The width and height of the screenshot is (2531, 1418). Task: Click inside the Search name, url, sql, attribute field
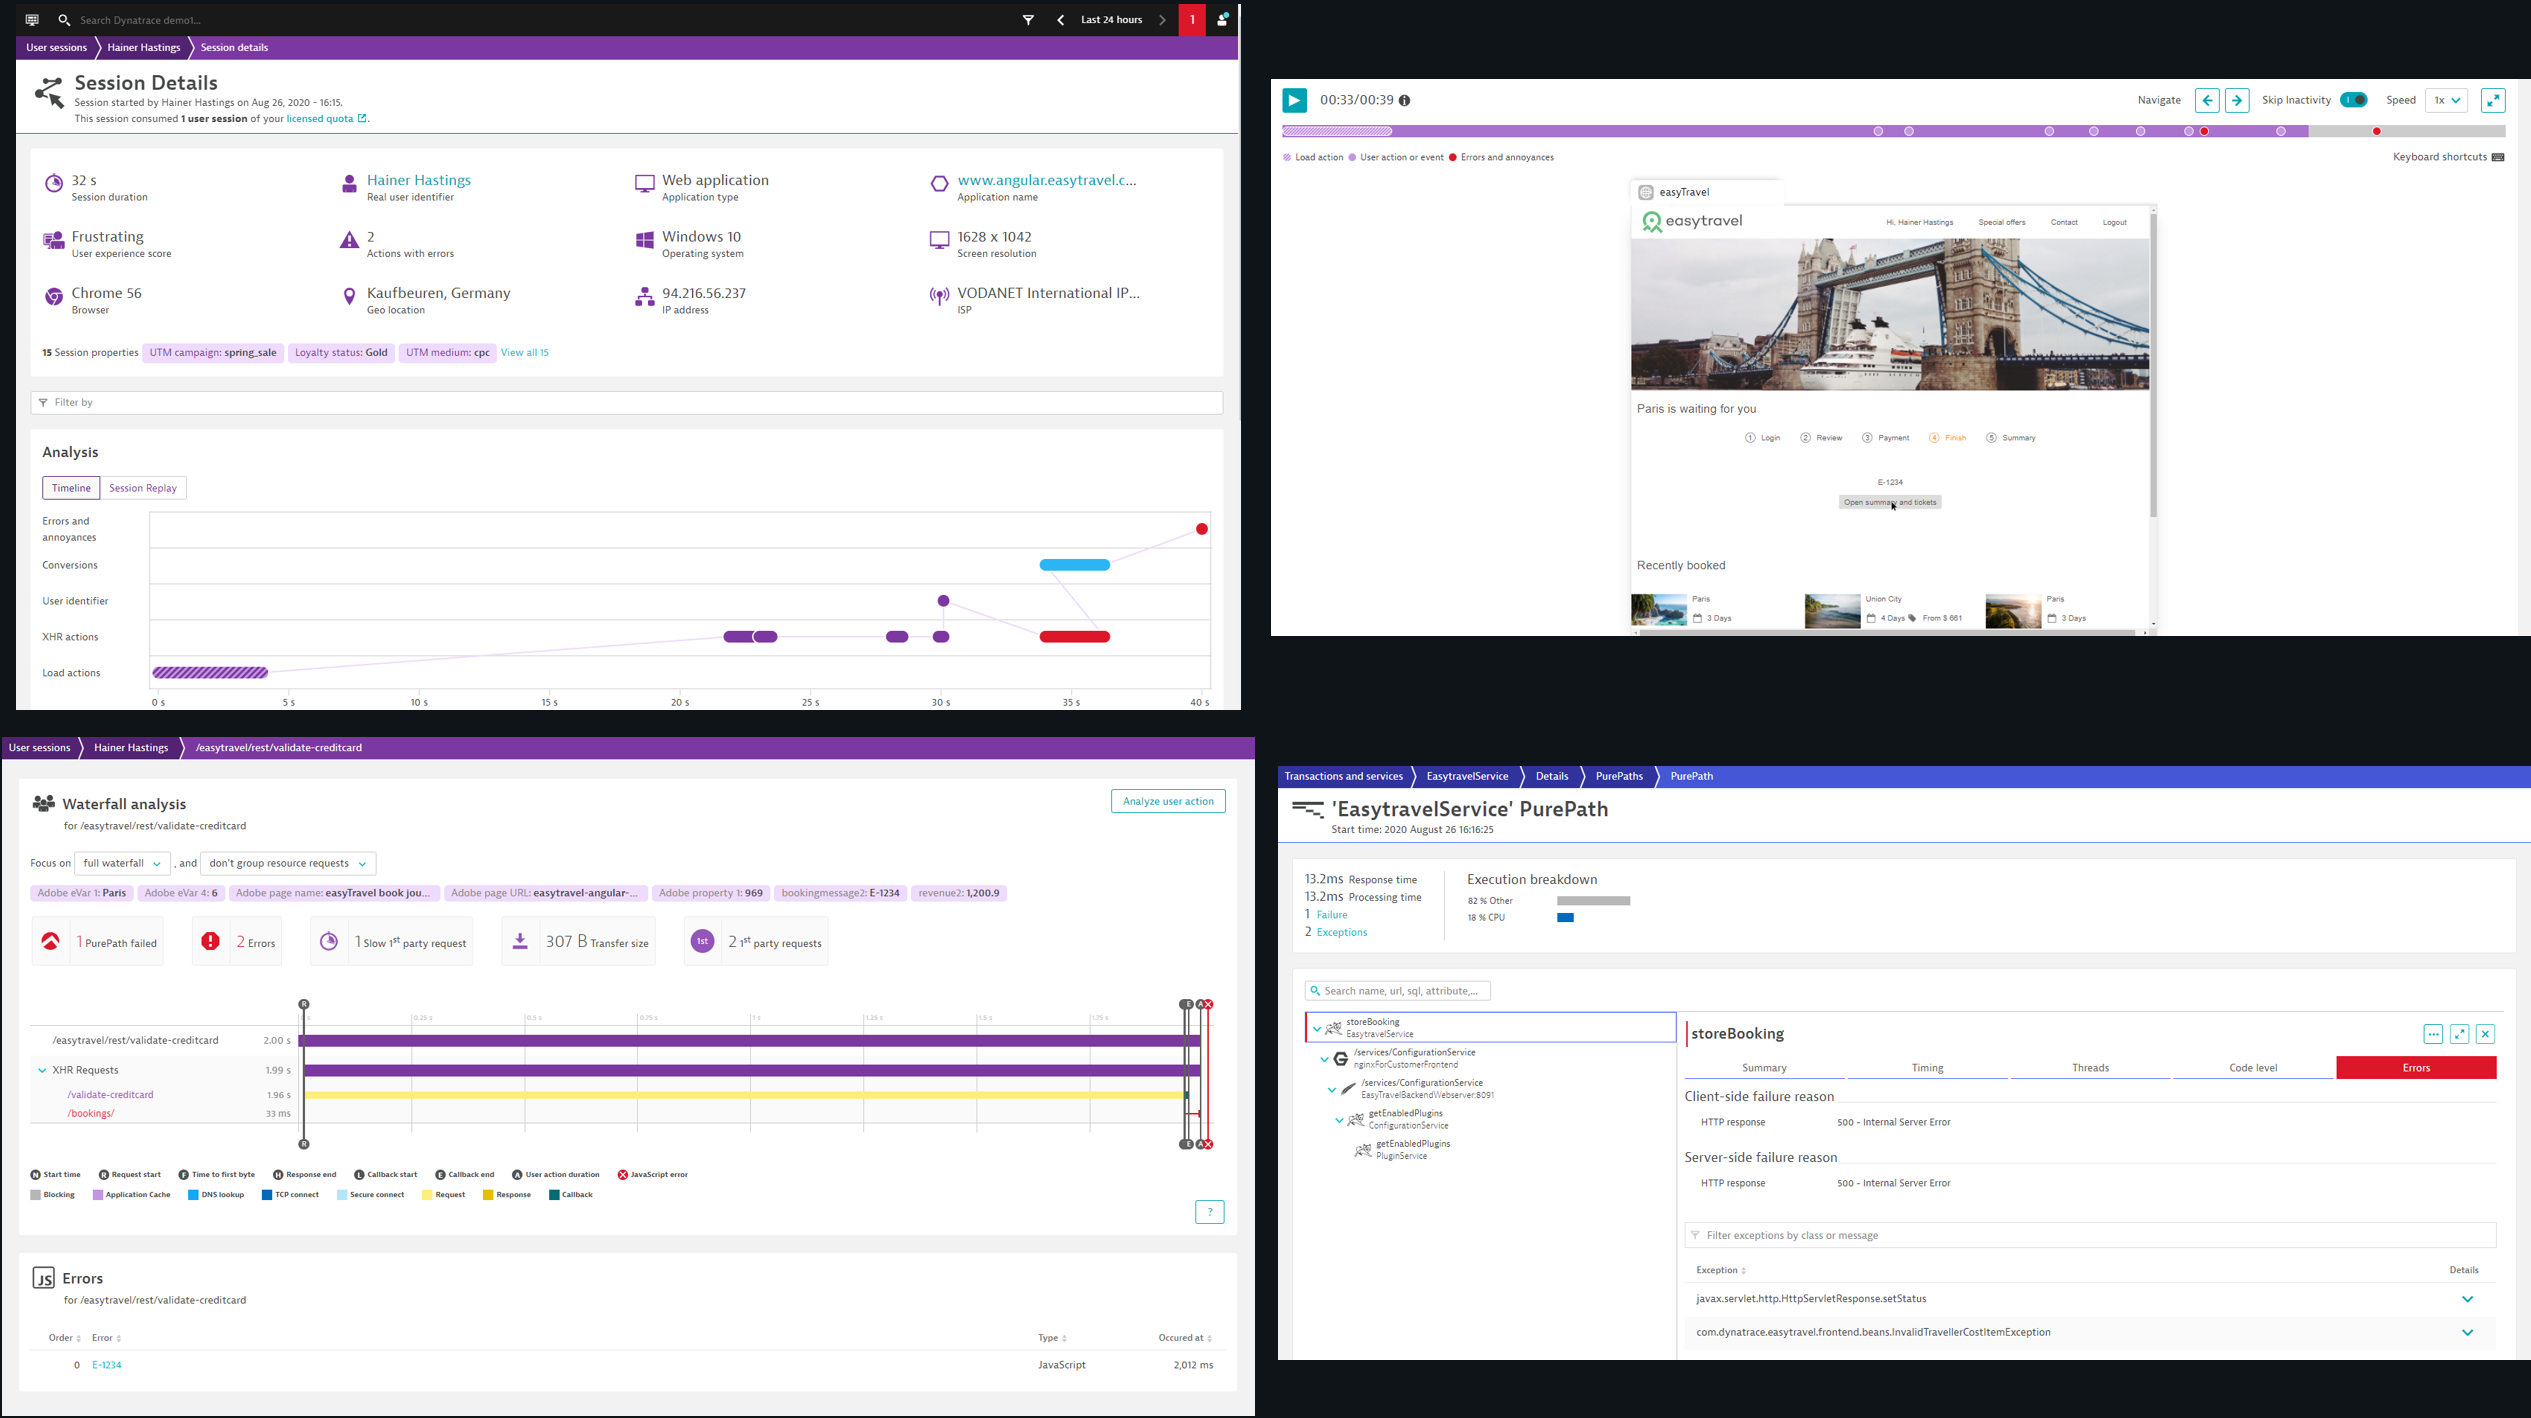tap(1400, 990)
